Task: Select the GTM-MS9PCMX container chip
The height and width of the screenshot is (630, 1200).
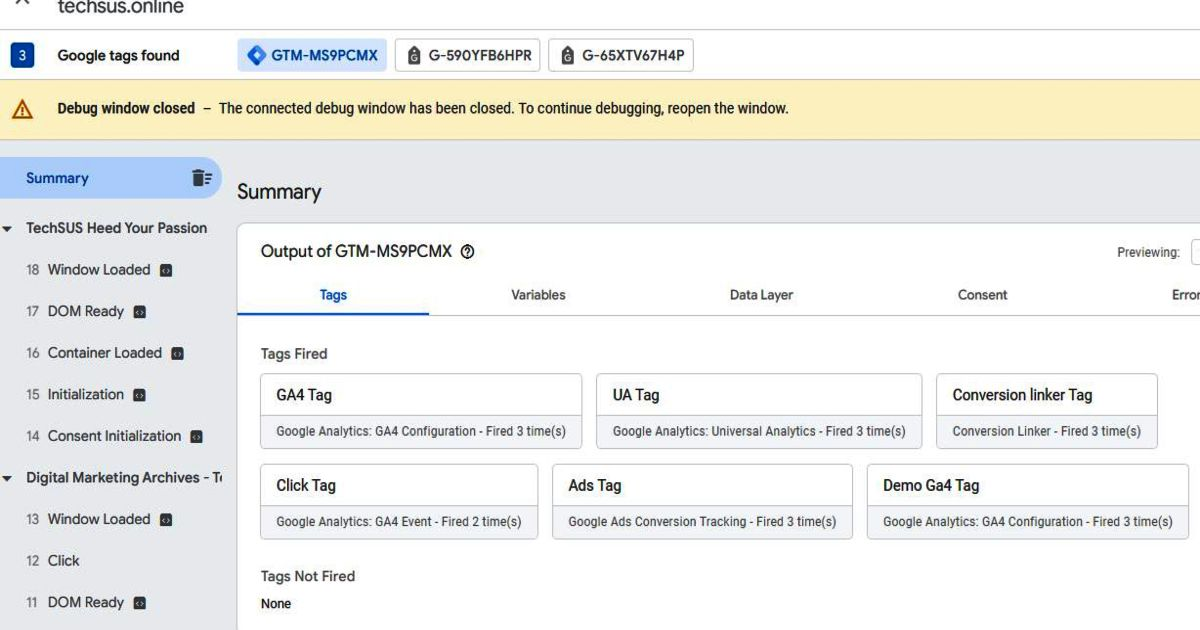Action: (312, 56)
